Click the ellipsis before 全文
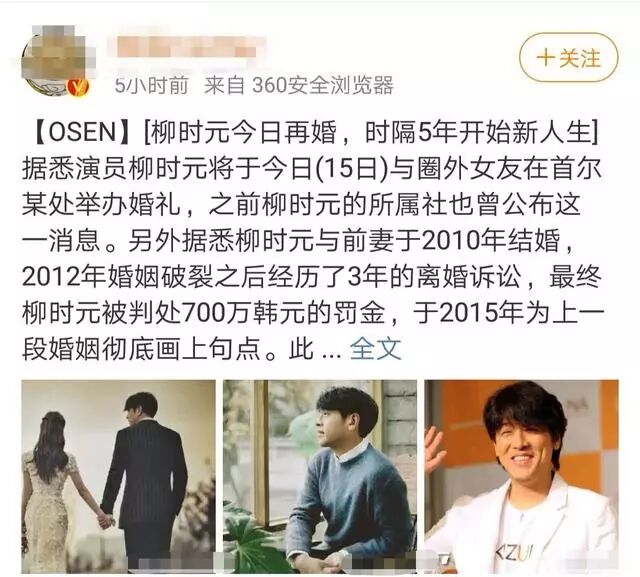This screenshot has height=577, width=640. (331, 353)
